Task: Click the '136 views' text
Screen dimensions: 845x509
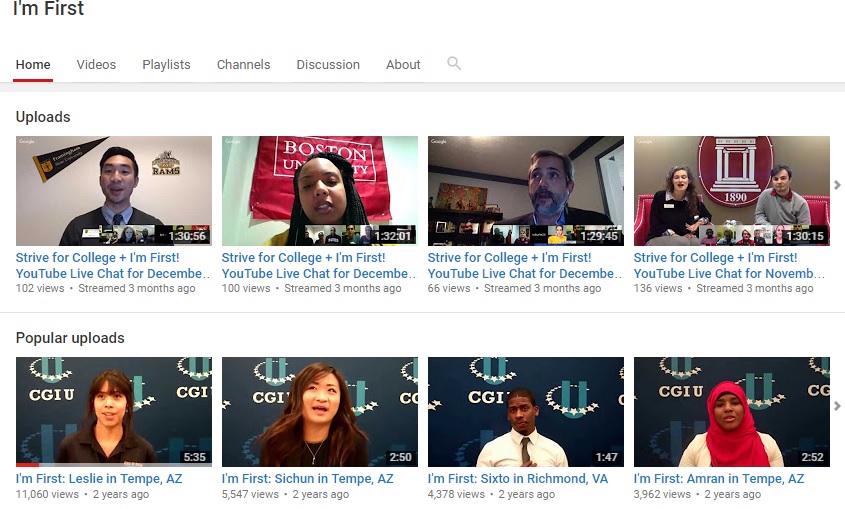Action: point(658,288)
